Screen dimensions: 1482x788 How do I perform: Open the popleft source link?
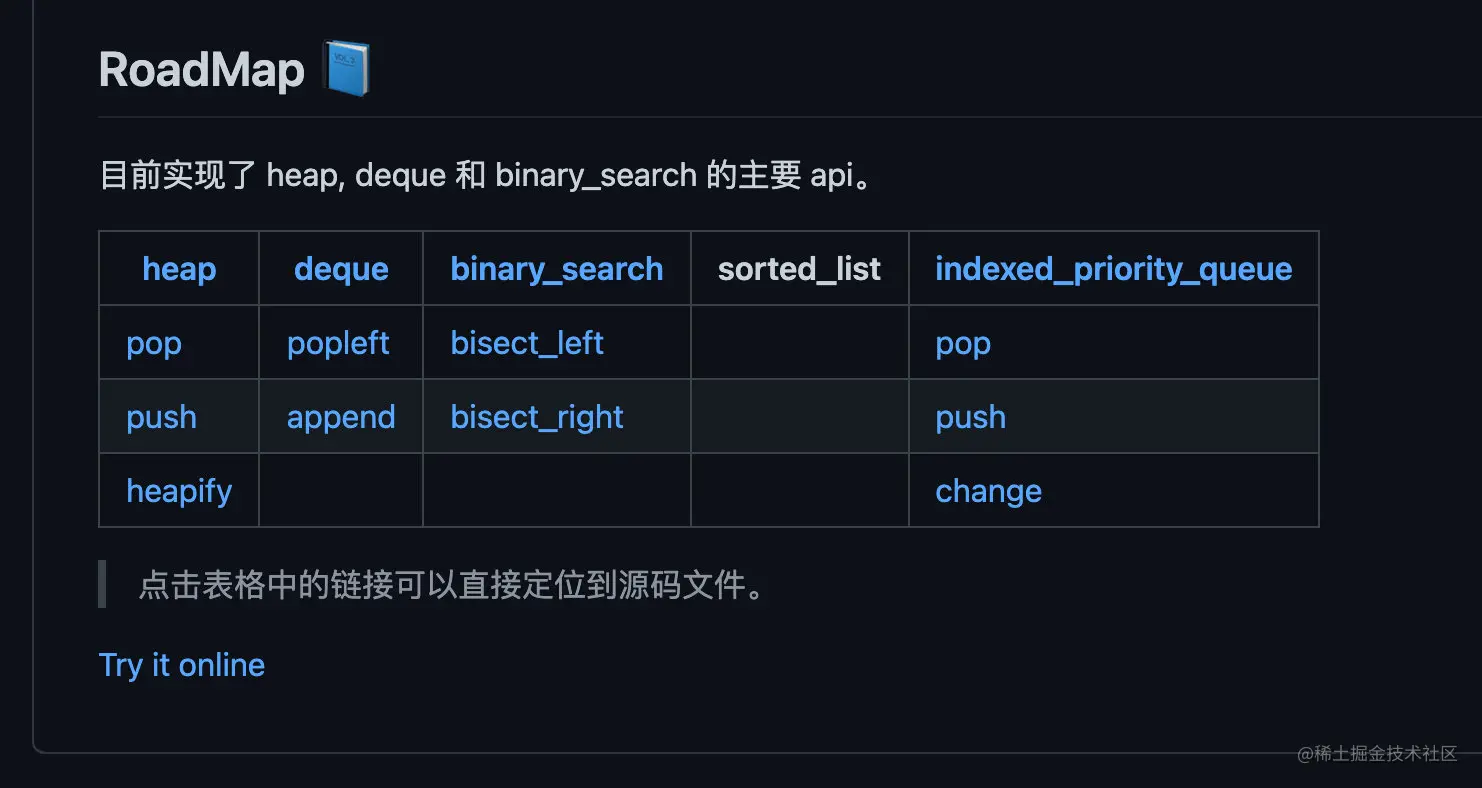coord(338,343)
